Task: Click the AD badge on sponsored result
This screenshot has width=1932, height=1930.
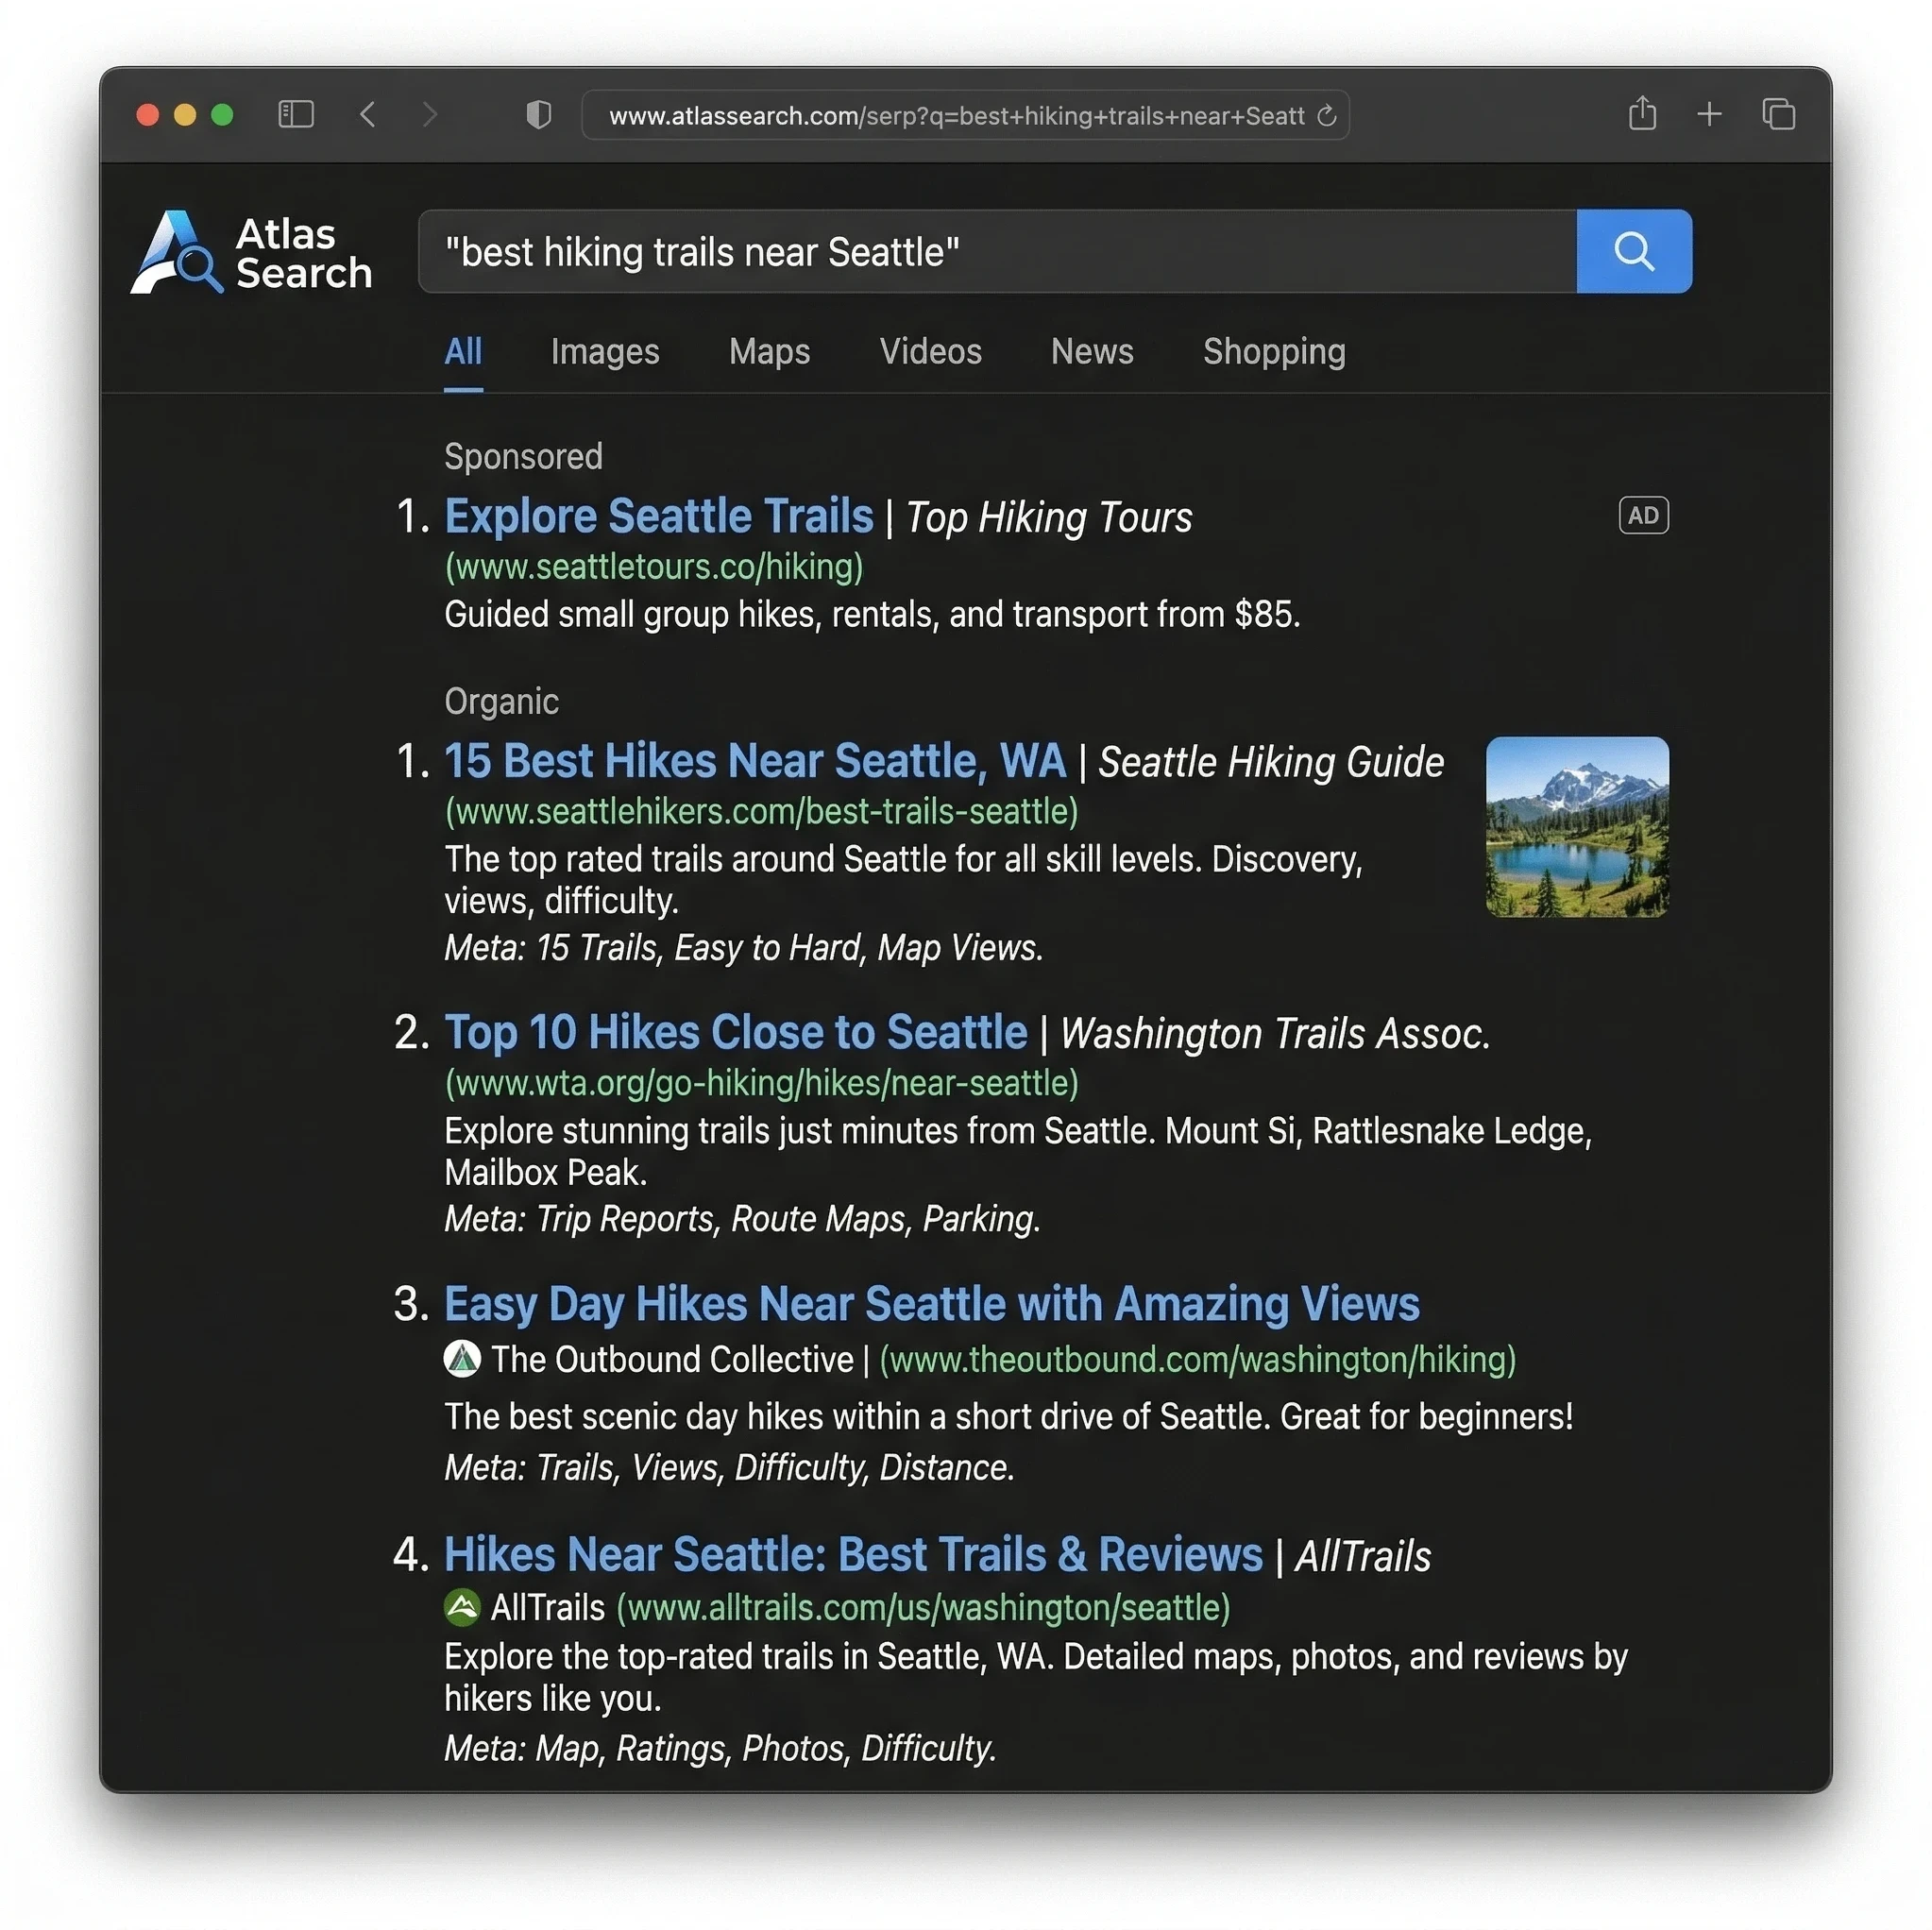Action: point(1643,516)
